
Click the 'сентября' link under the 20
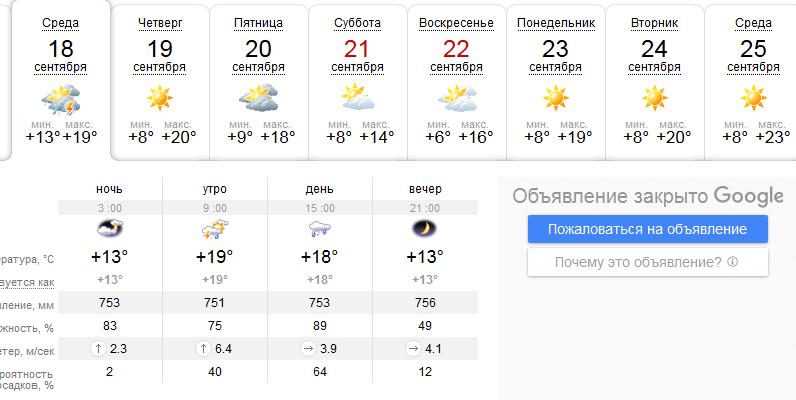click(x=258, y=68)
